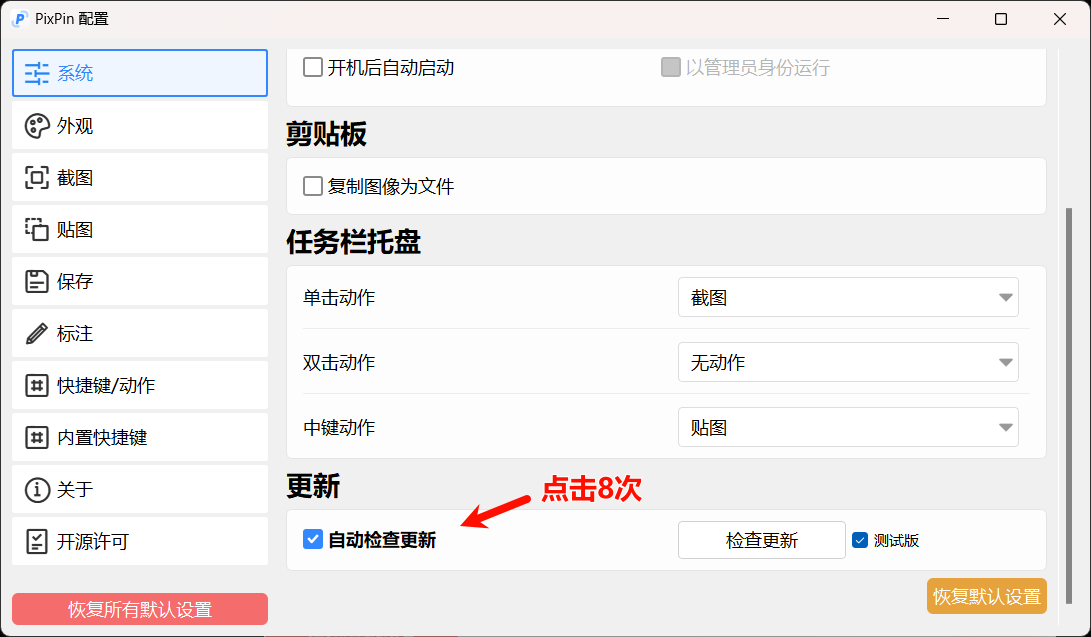Click the palette icon beside 外观
This screenshot has height=637, width=1091.
37,126
